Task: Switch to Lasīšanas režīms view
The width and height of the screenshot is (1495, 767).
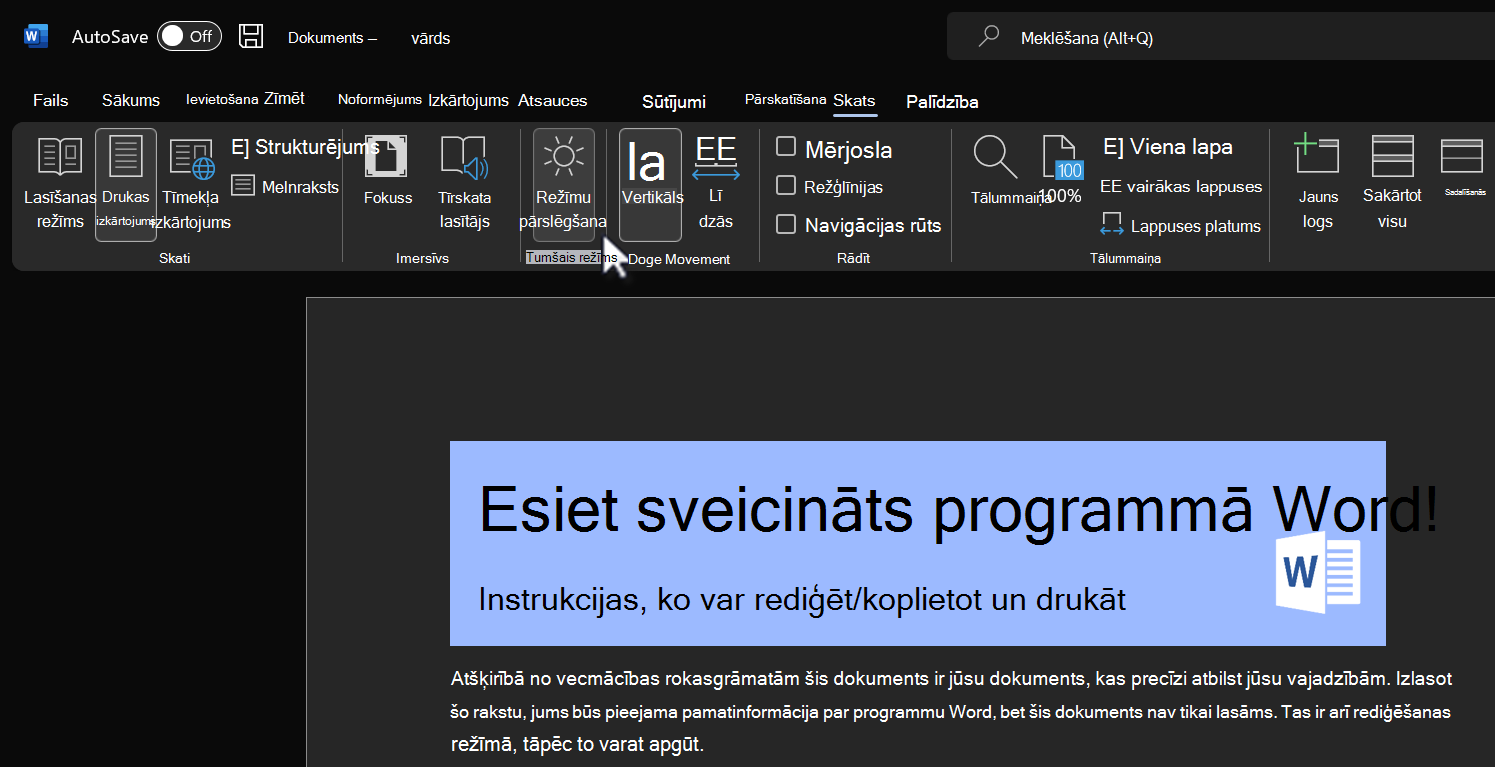Action: tap(60, 185)
